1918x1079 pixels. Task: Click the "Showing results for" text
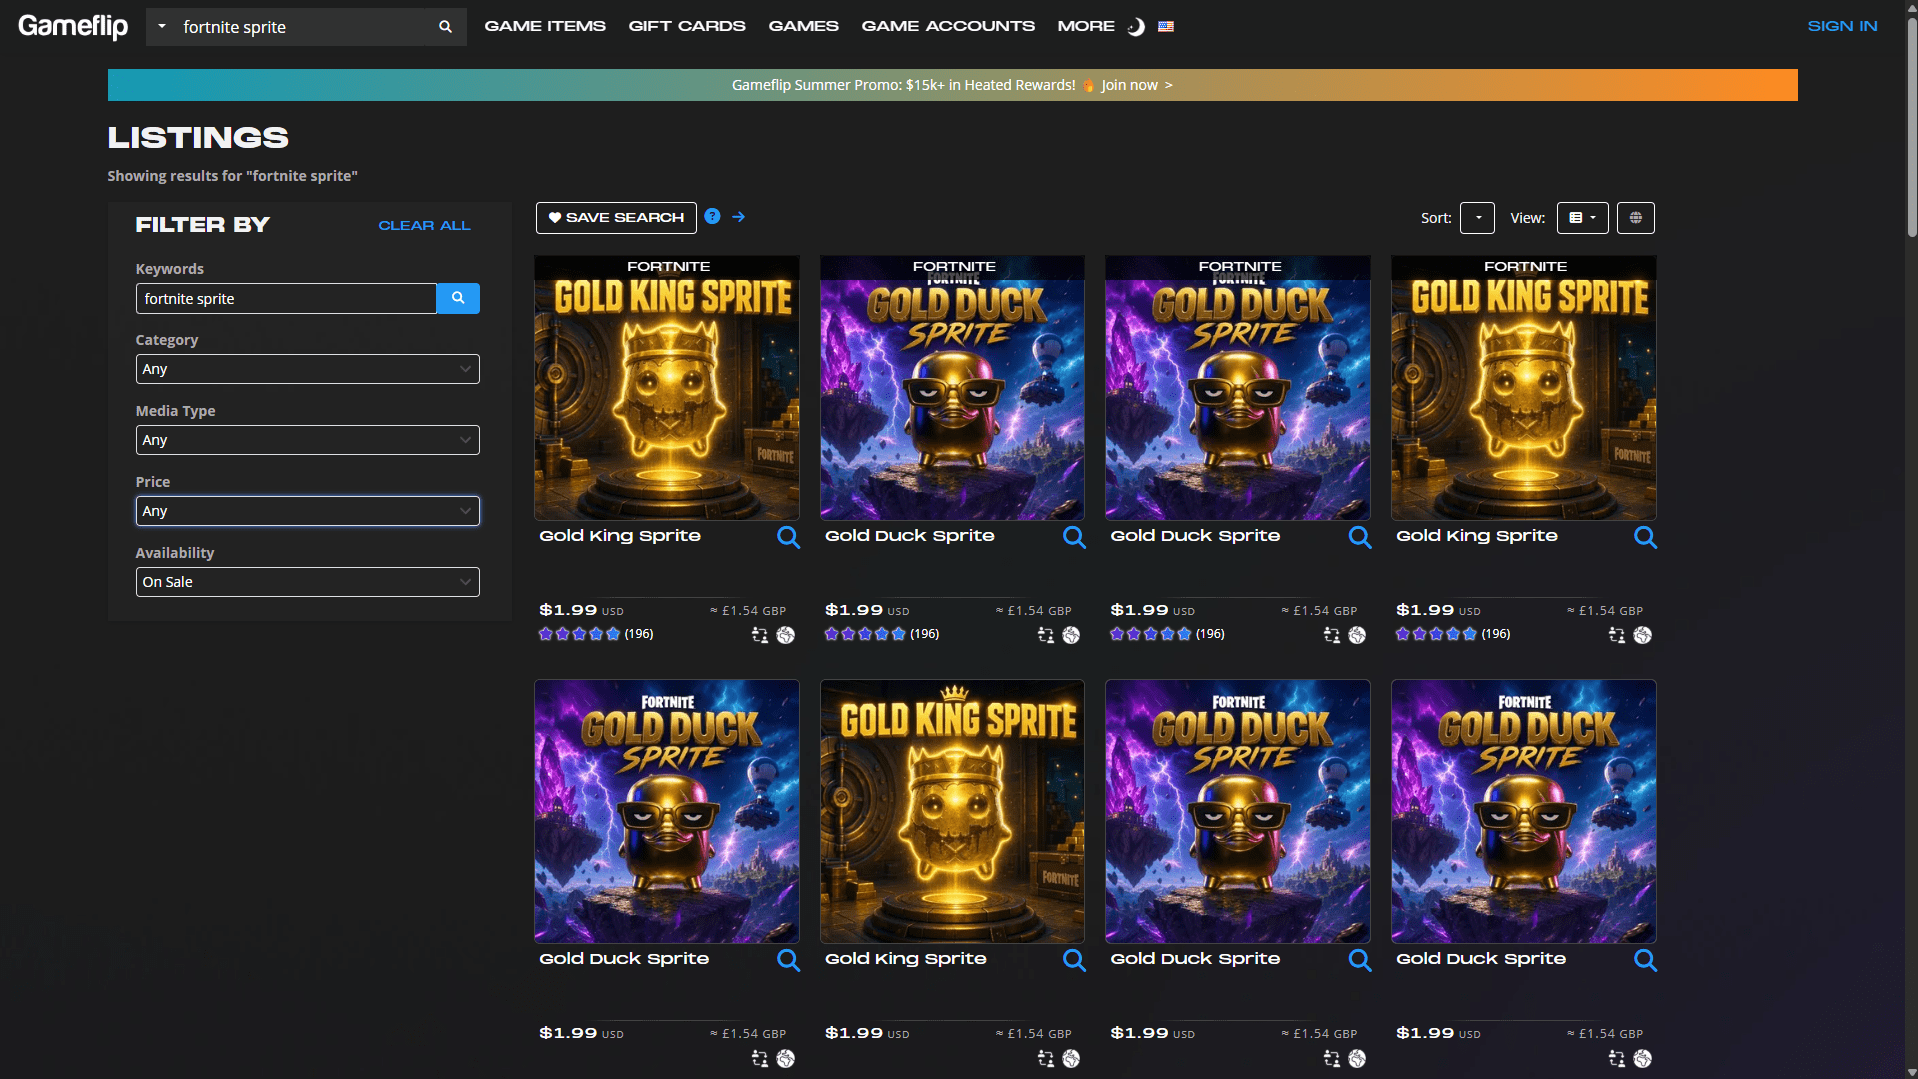pyautogui.click(x=232, y=176)
